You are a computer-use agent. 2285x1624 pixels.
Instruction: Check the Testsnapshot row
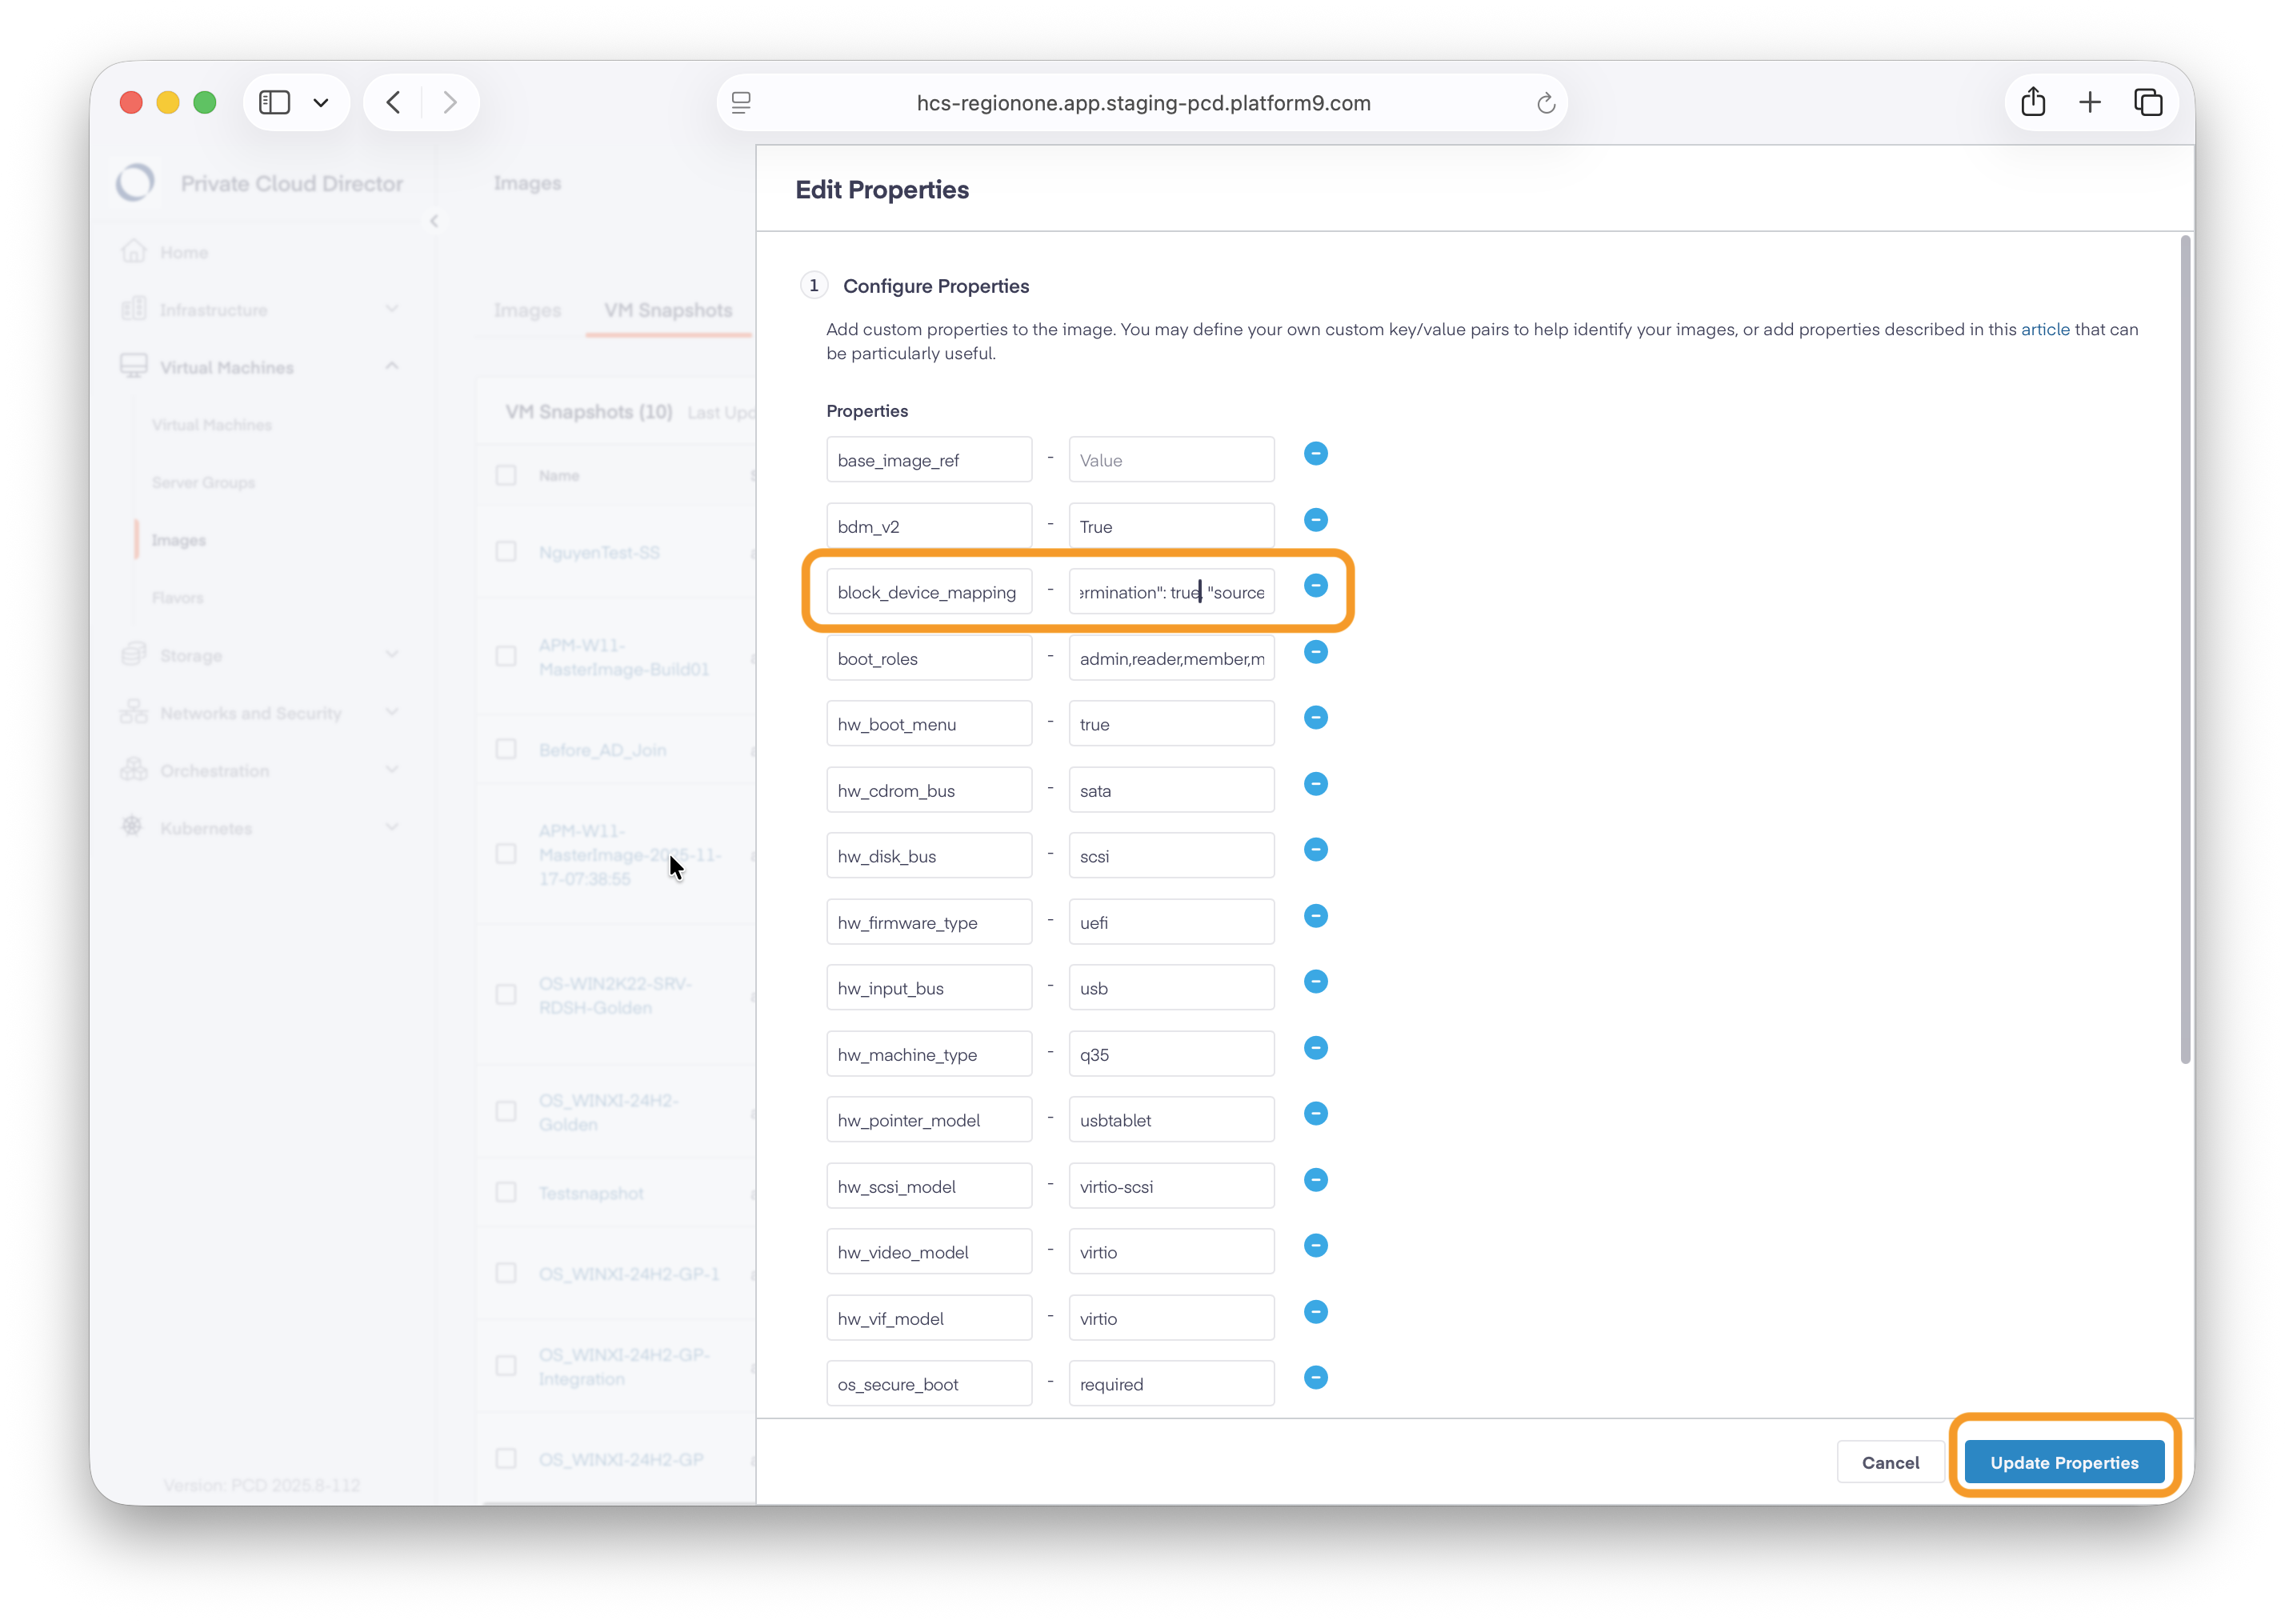(x=506, y=1193)
